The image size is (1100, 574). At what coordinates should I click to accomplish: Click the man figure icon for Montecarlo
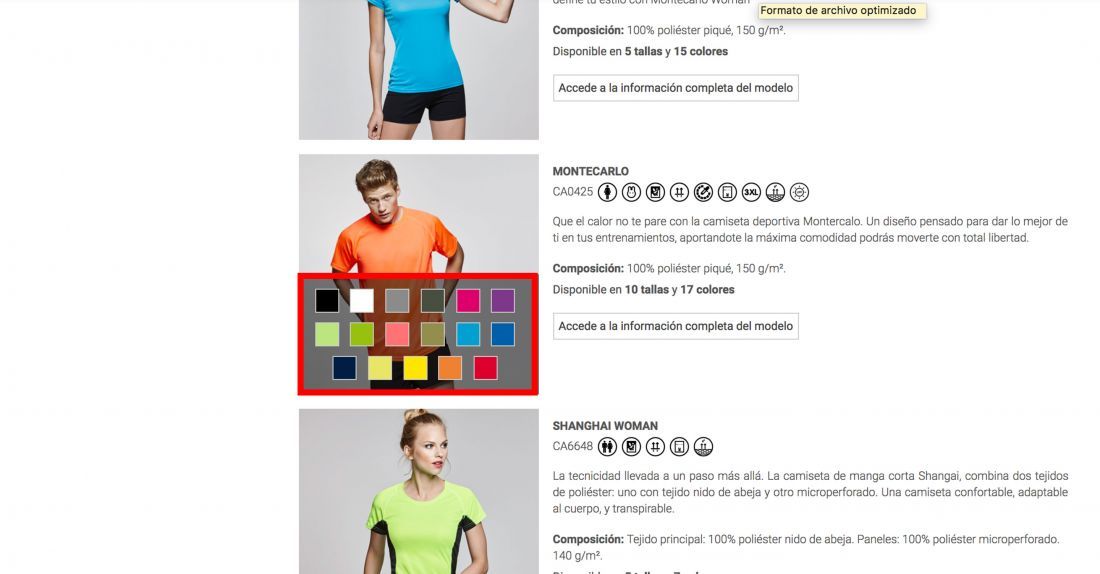(608, 192)
